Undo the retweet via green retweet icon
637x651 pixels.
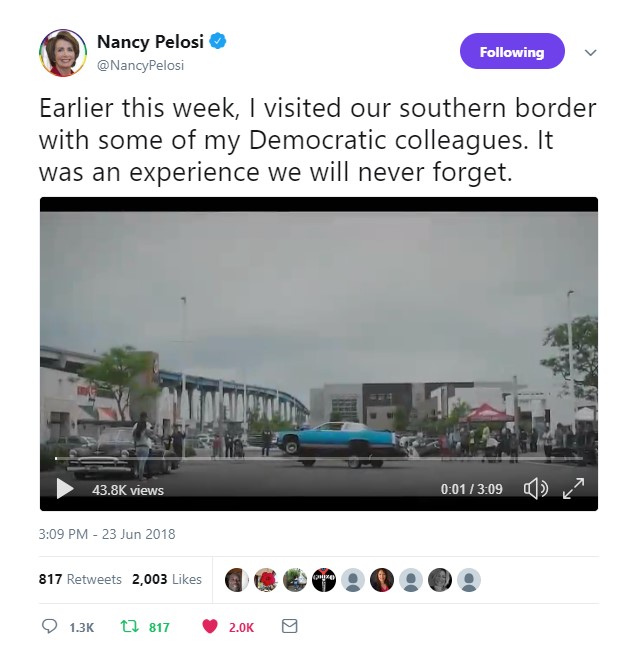[129, 626]
